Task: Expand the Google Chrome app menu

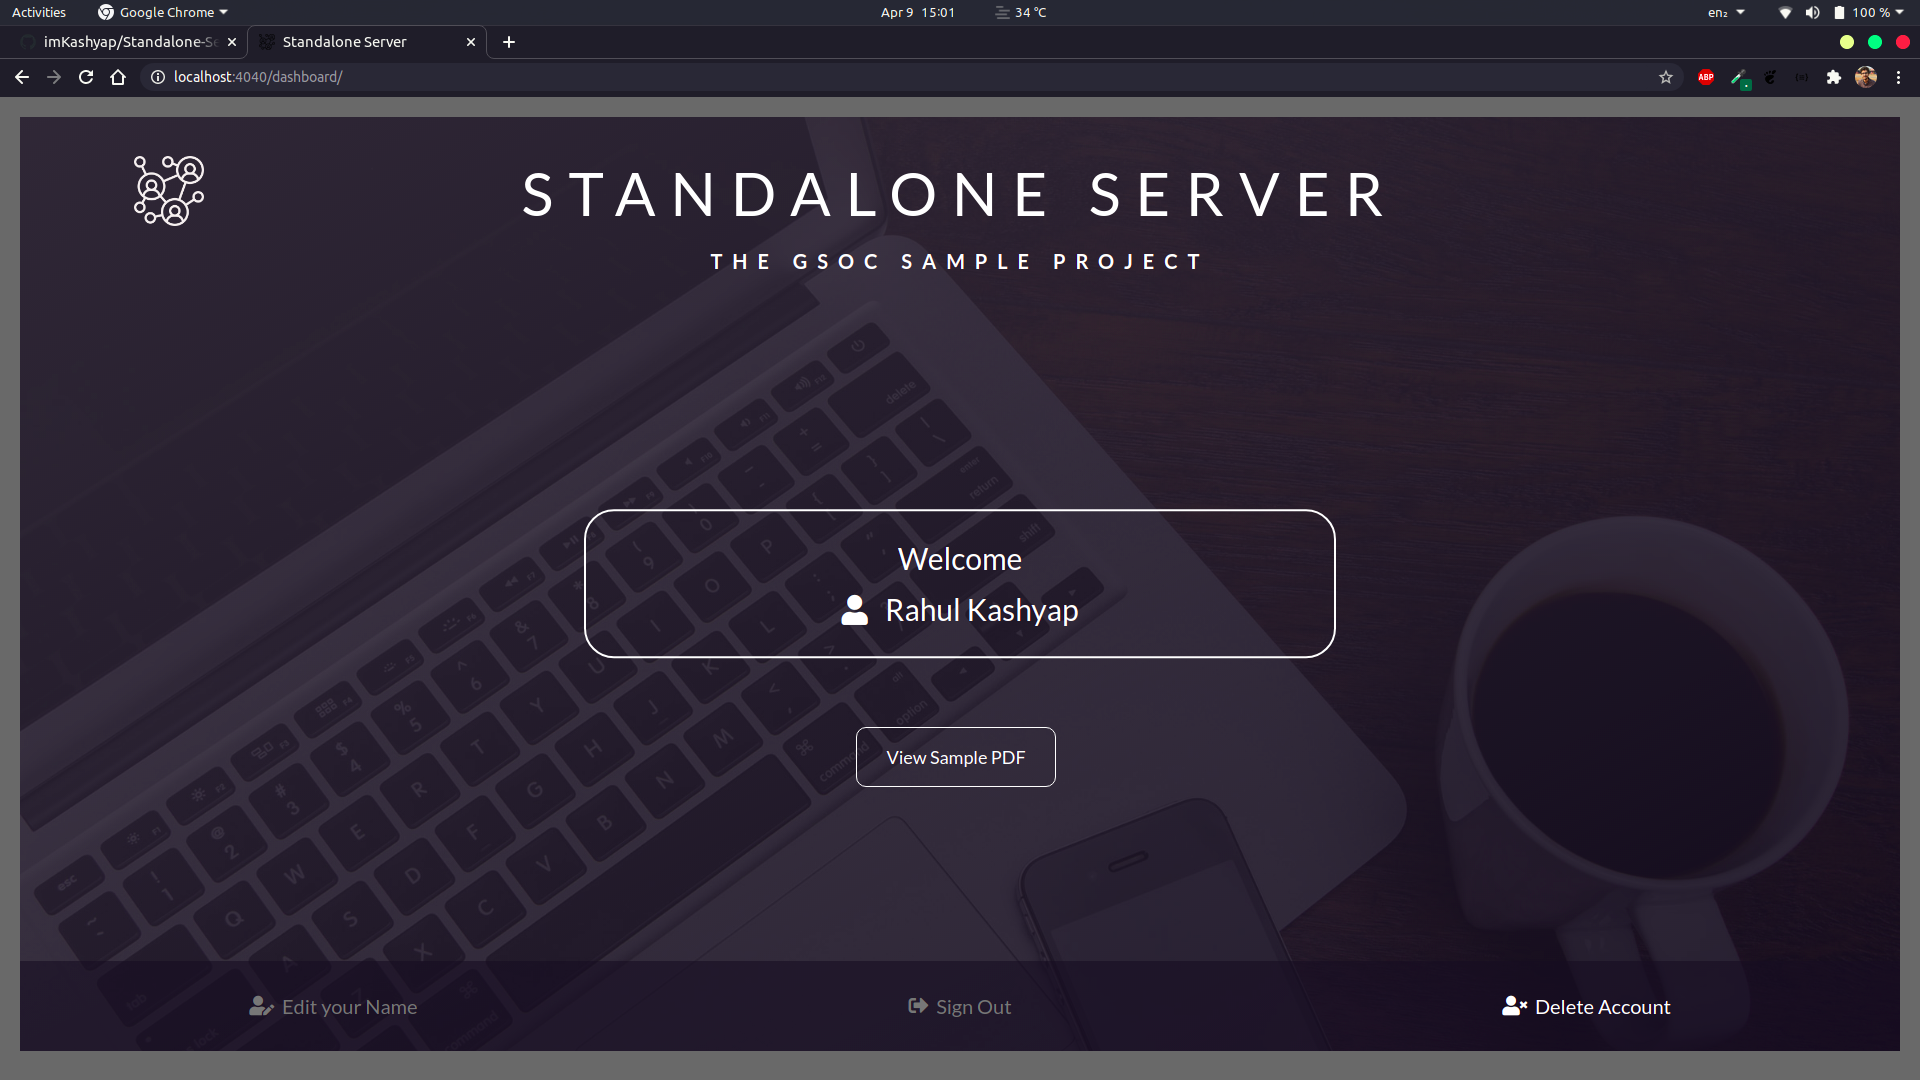Action: (163, 12)
